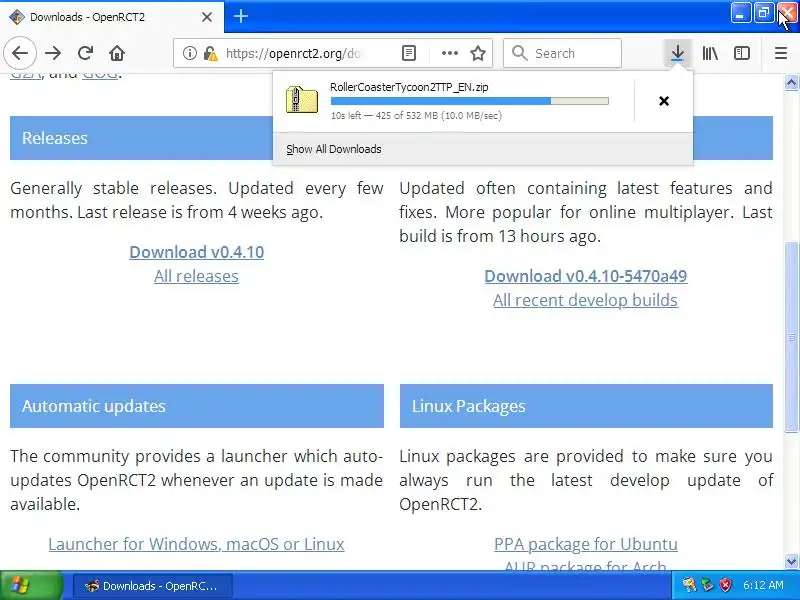Select Downloads - OpenRC... taskbar button
The image size is (800, 600).
[x=154, y=586]
